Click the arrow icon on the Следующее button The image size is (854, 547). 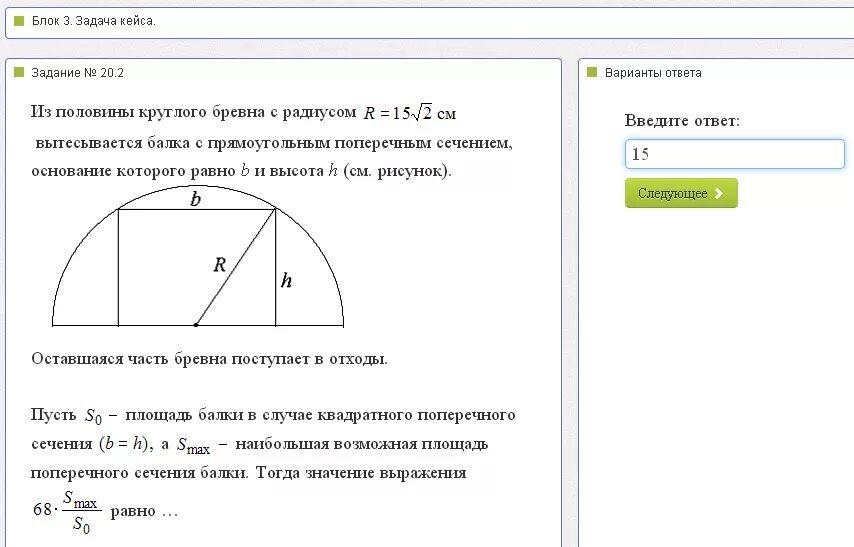(719, 193)
